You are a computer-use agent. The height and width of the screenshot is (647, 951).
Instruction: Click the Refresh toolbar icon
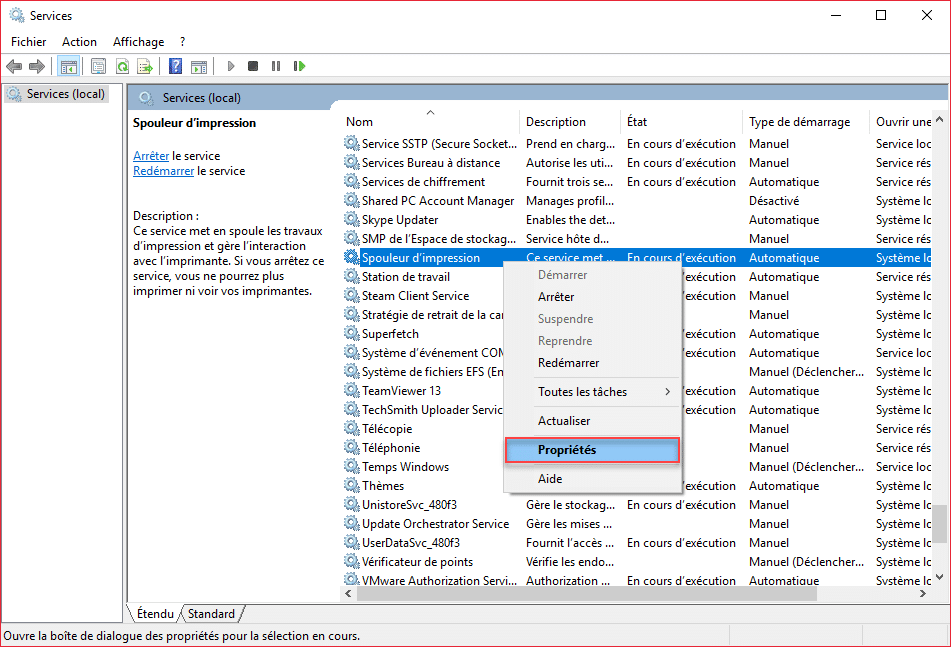(123, 66)
